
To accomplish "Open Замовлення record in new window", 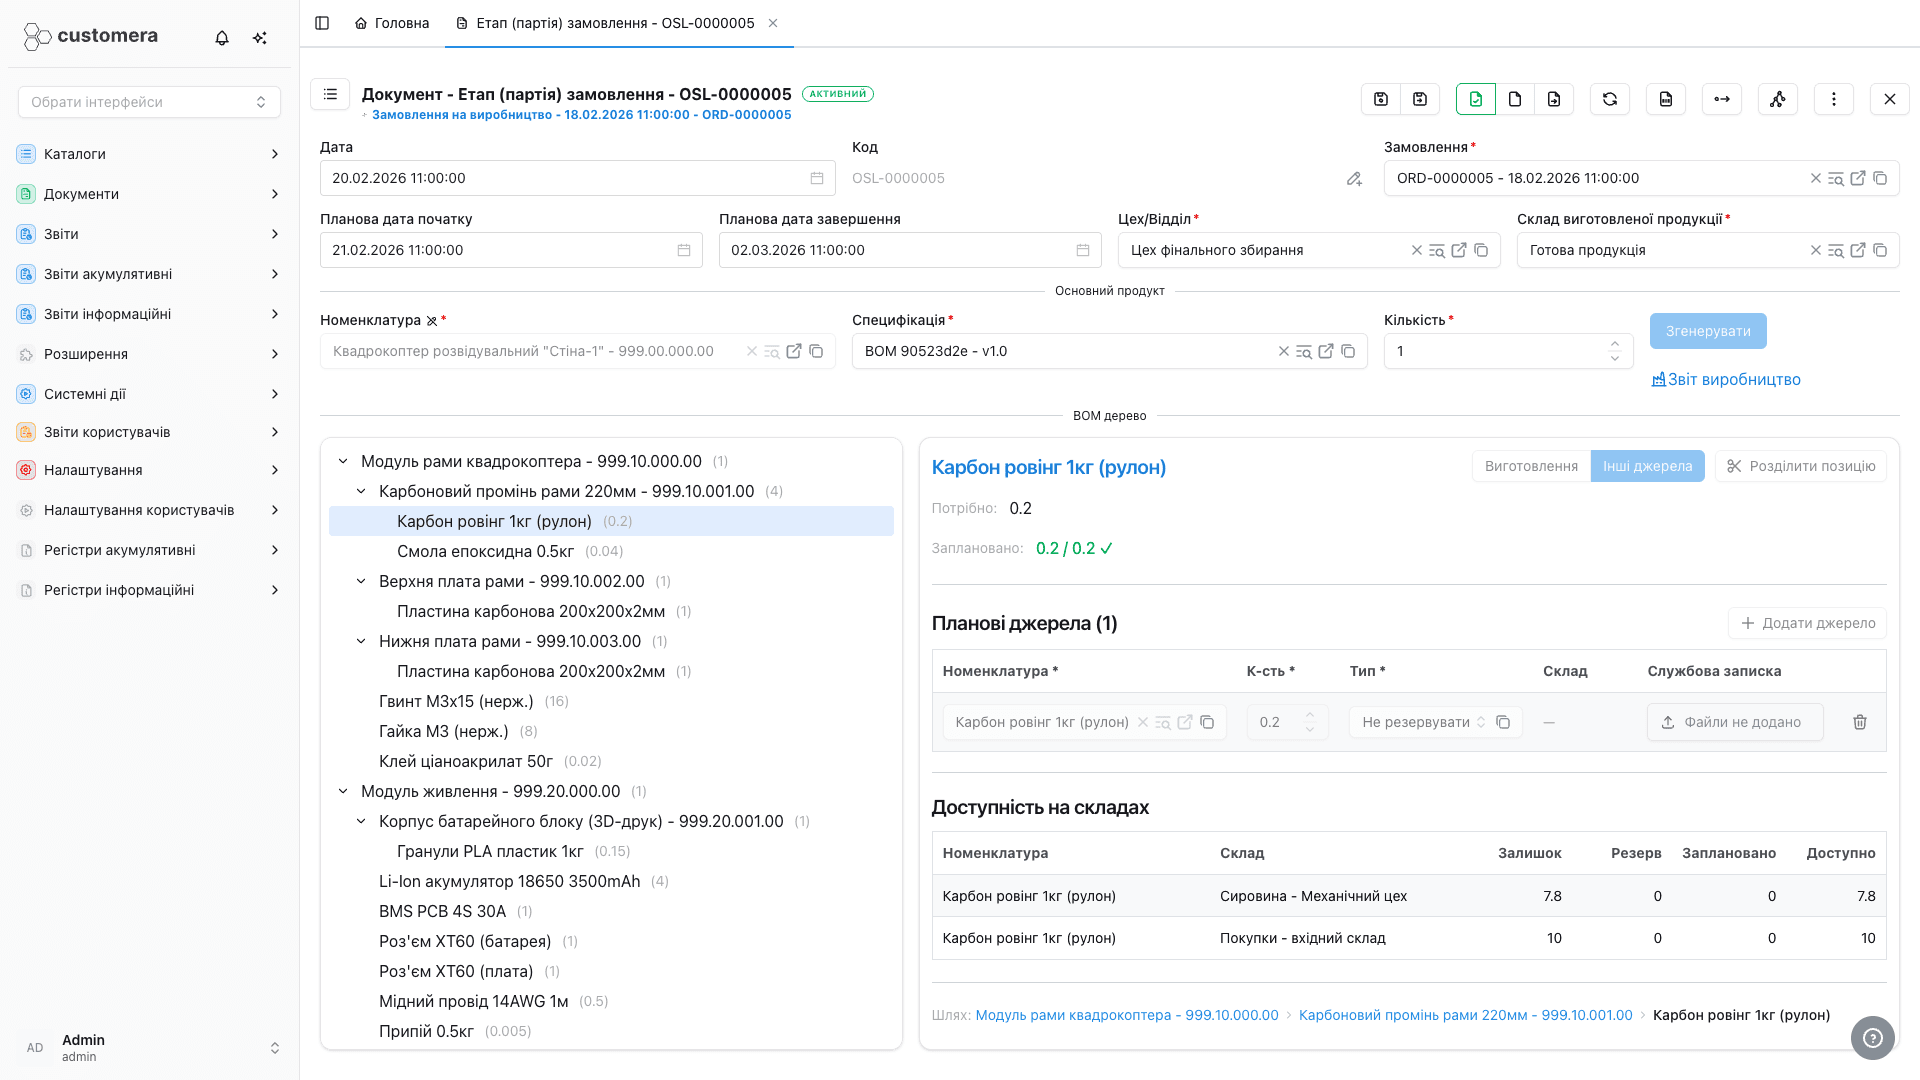I will click(x=1858, y=178).
